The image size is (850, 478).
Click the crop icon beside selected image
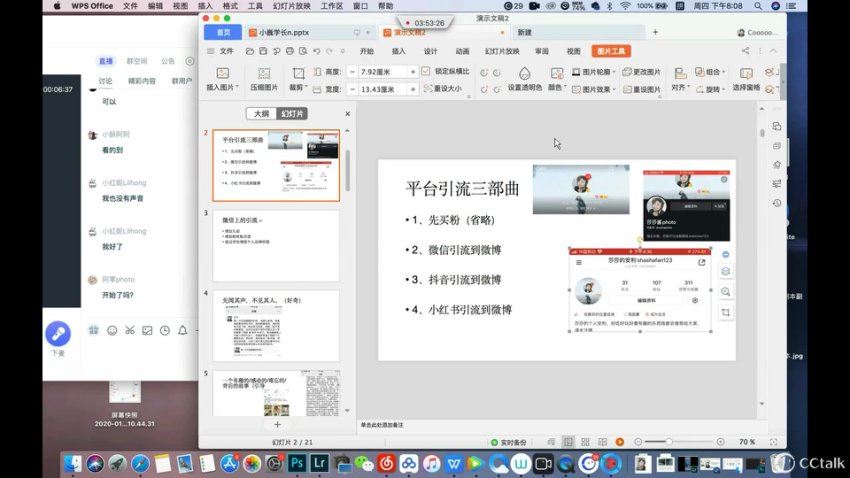click(x=726, y=312)
